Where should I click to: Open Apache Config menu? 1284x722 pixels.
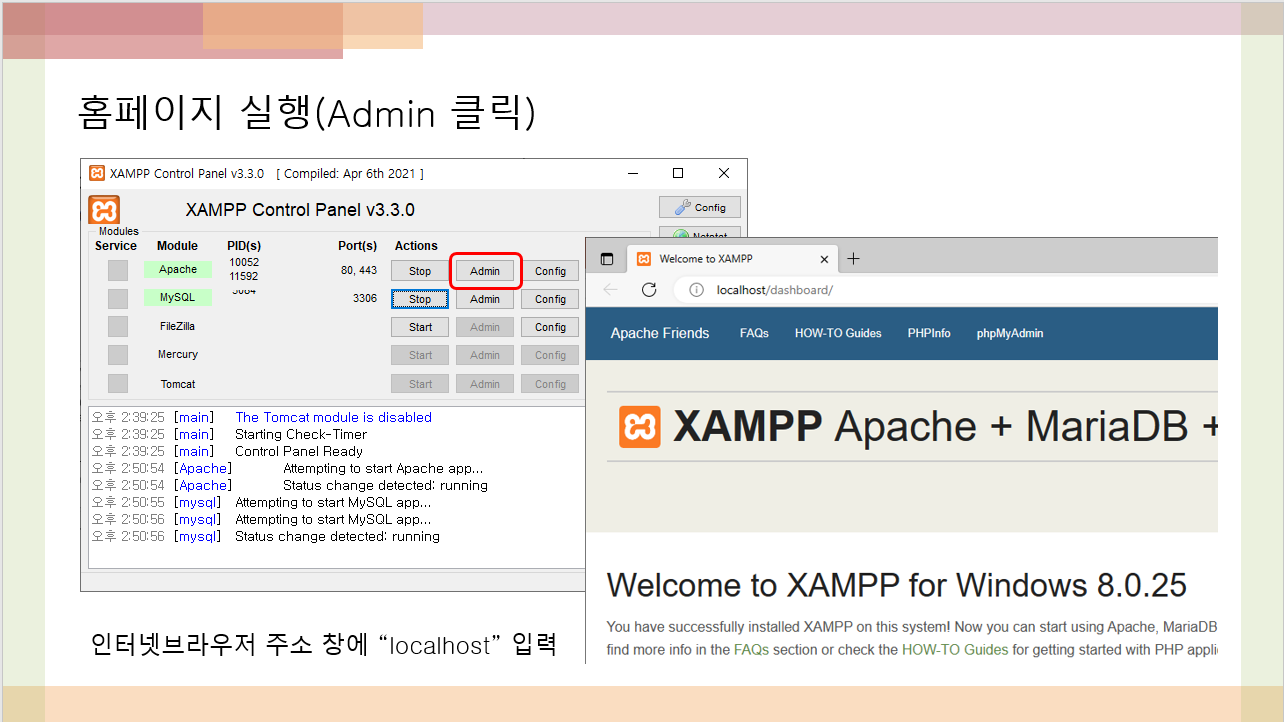[x=550, y=271]
